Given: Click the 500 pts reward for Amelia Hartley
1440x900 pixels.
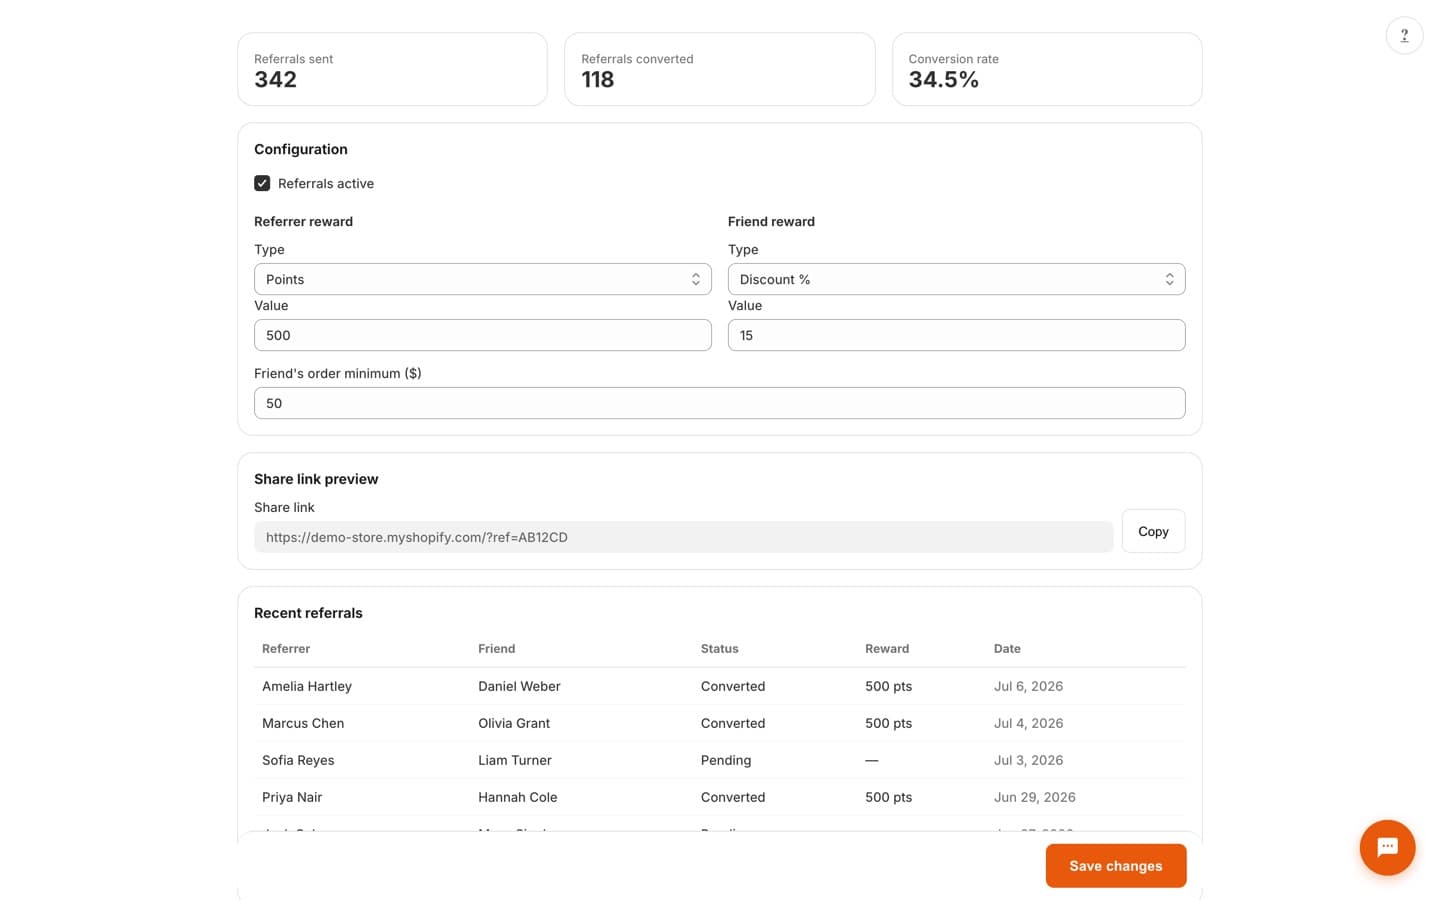Looking at the screenshot, I should 888,686.
